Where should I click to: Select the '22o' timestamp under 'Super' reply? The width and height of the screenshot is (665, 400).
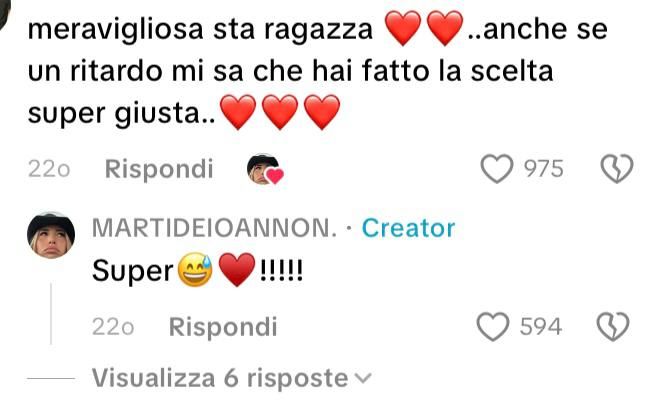tap(113, 327)
